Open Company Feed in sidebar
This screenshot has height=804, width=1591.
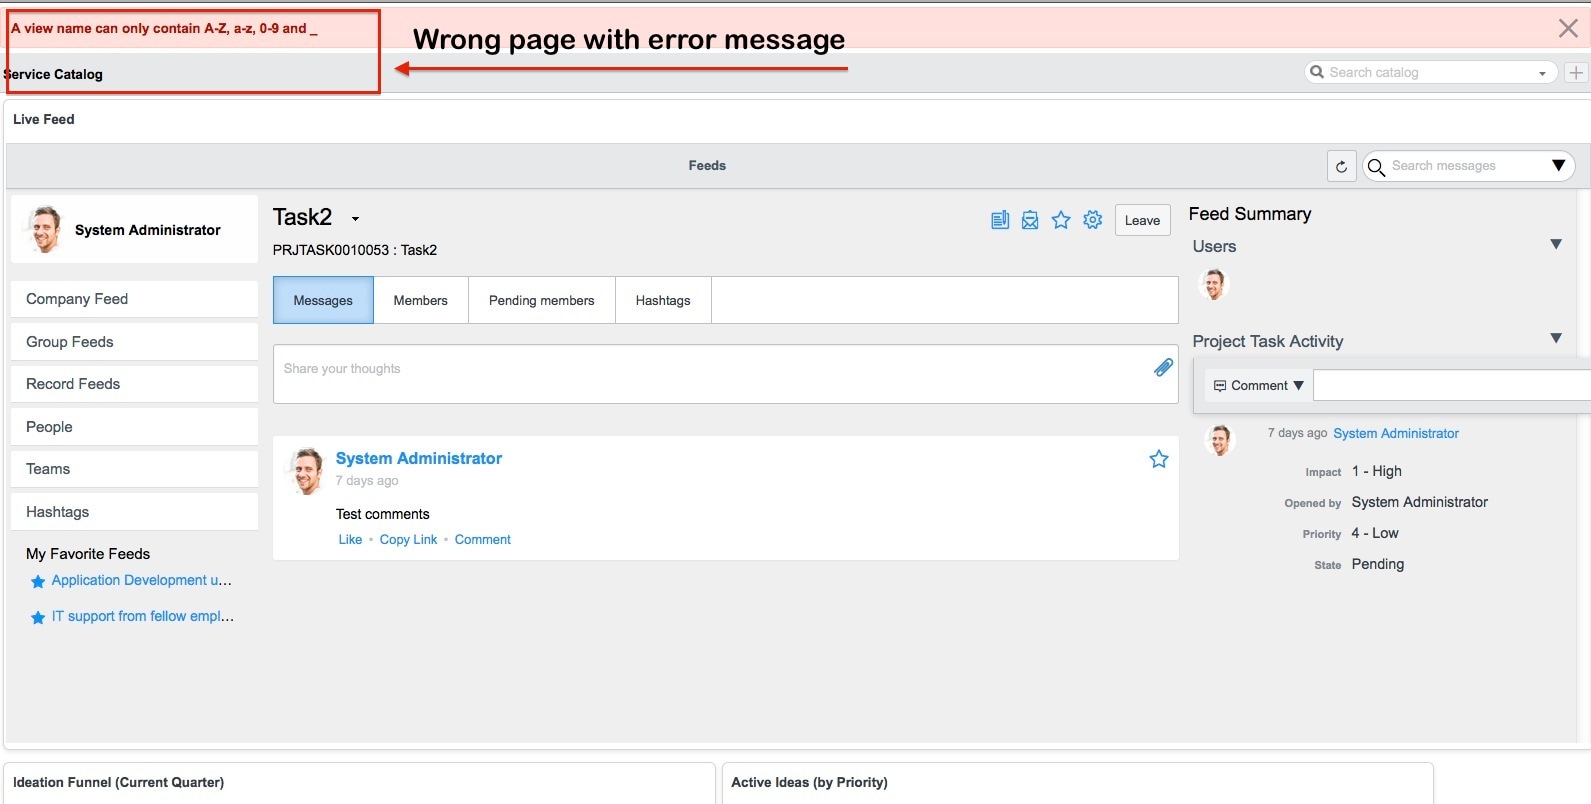134,299
